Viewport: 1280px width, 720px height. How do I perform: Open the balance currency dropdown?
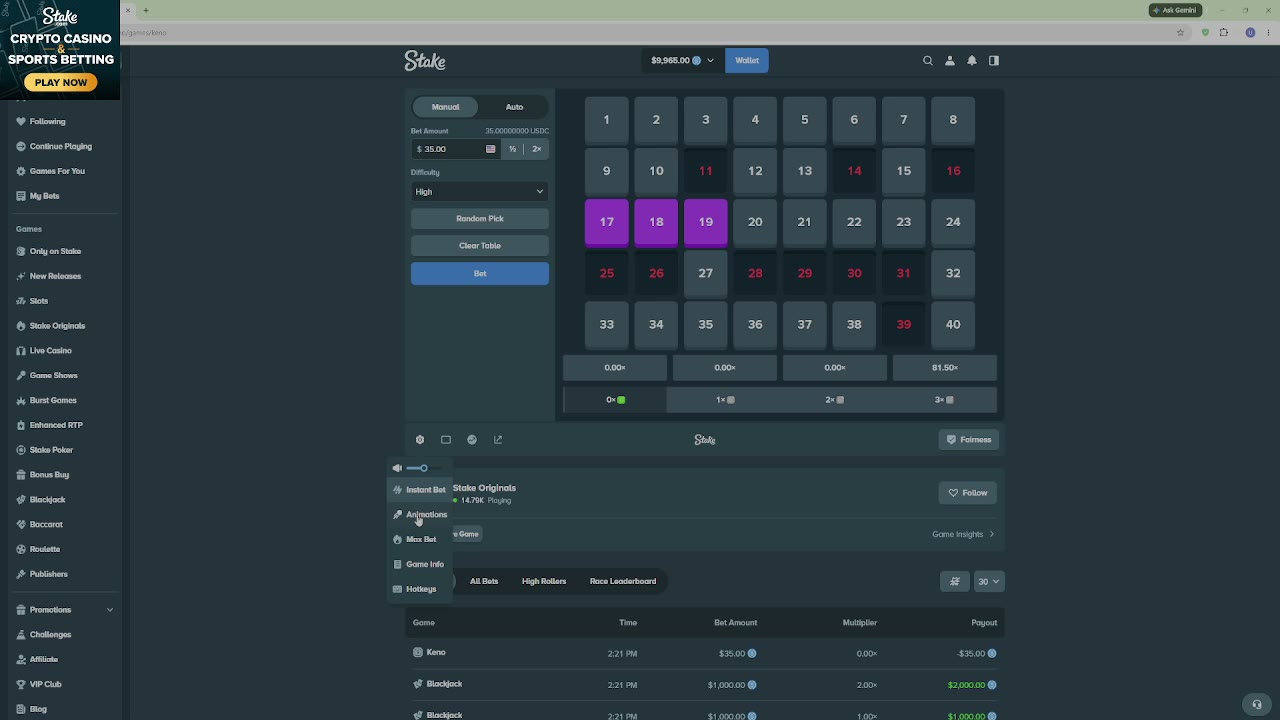pos(683,61)
